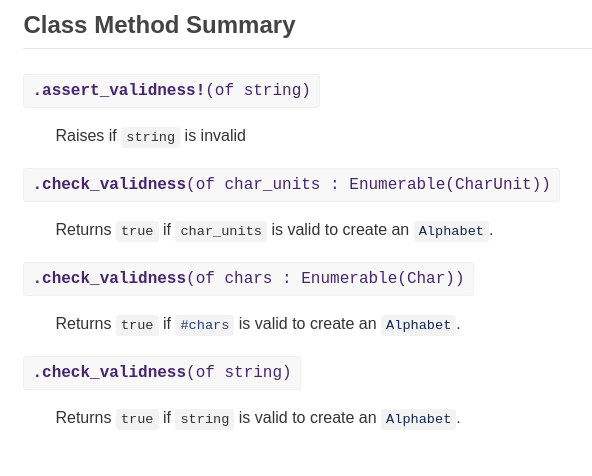Click the 'Raises if' description text

tap(86, 136)
